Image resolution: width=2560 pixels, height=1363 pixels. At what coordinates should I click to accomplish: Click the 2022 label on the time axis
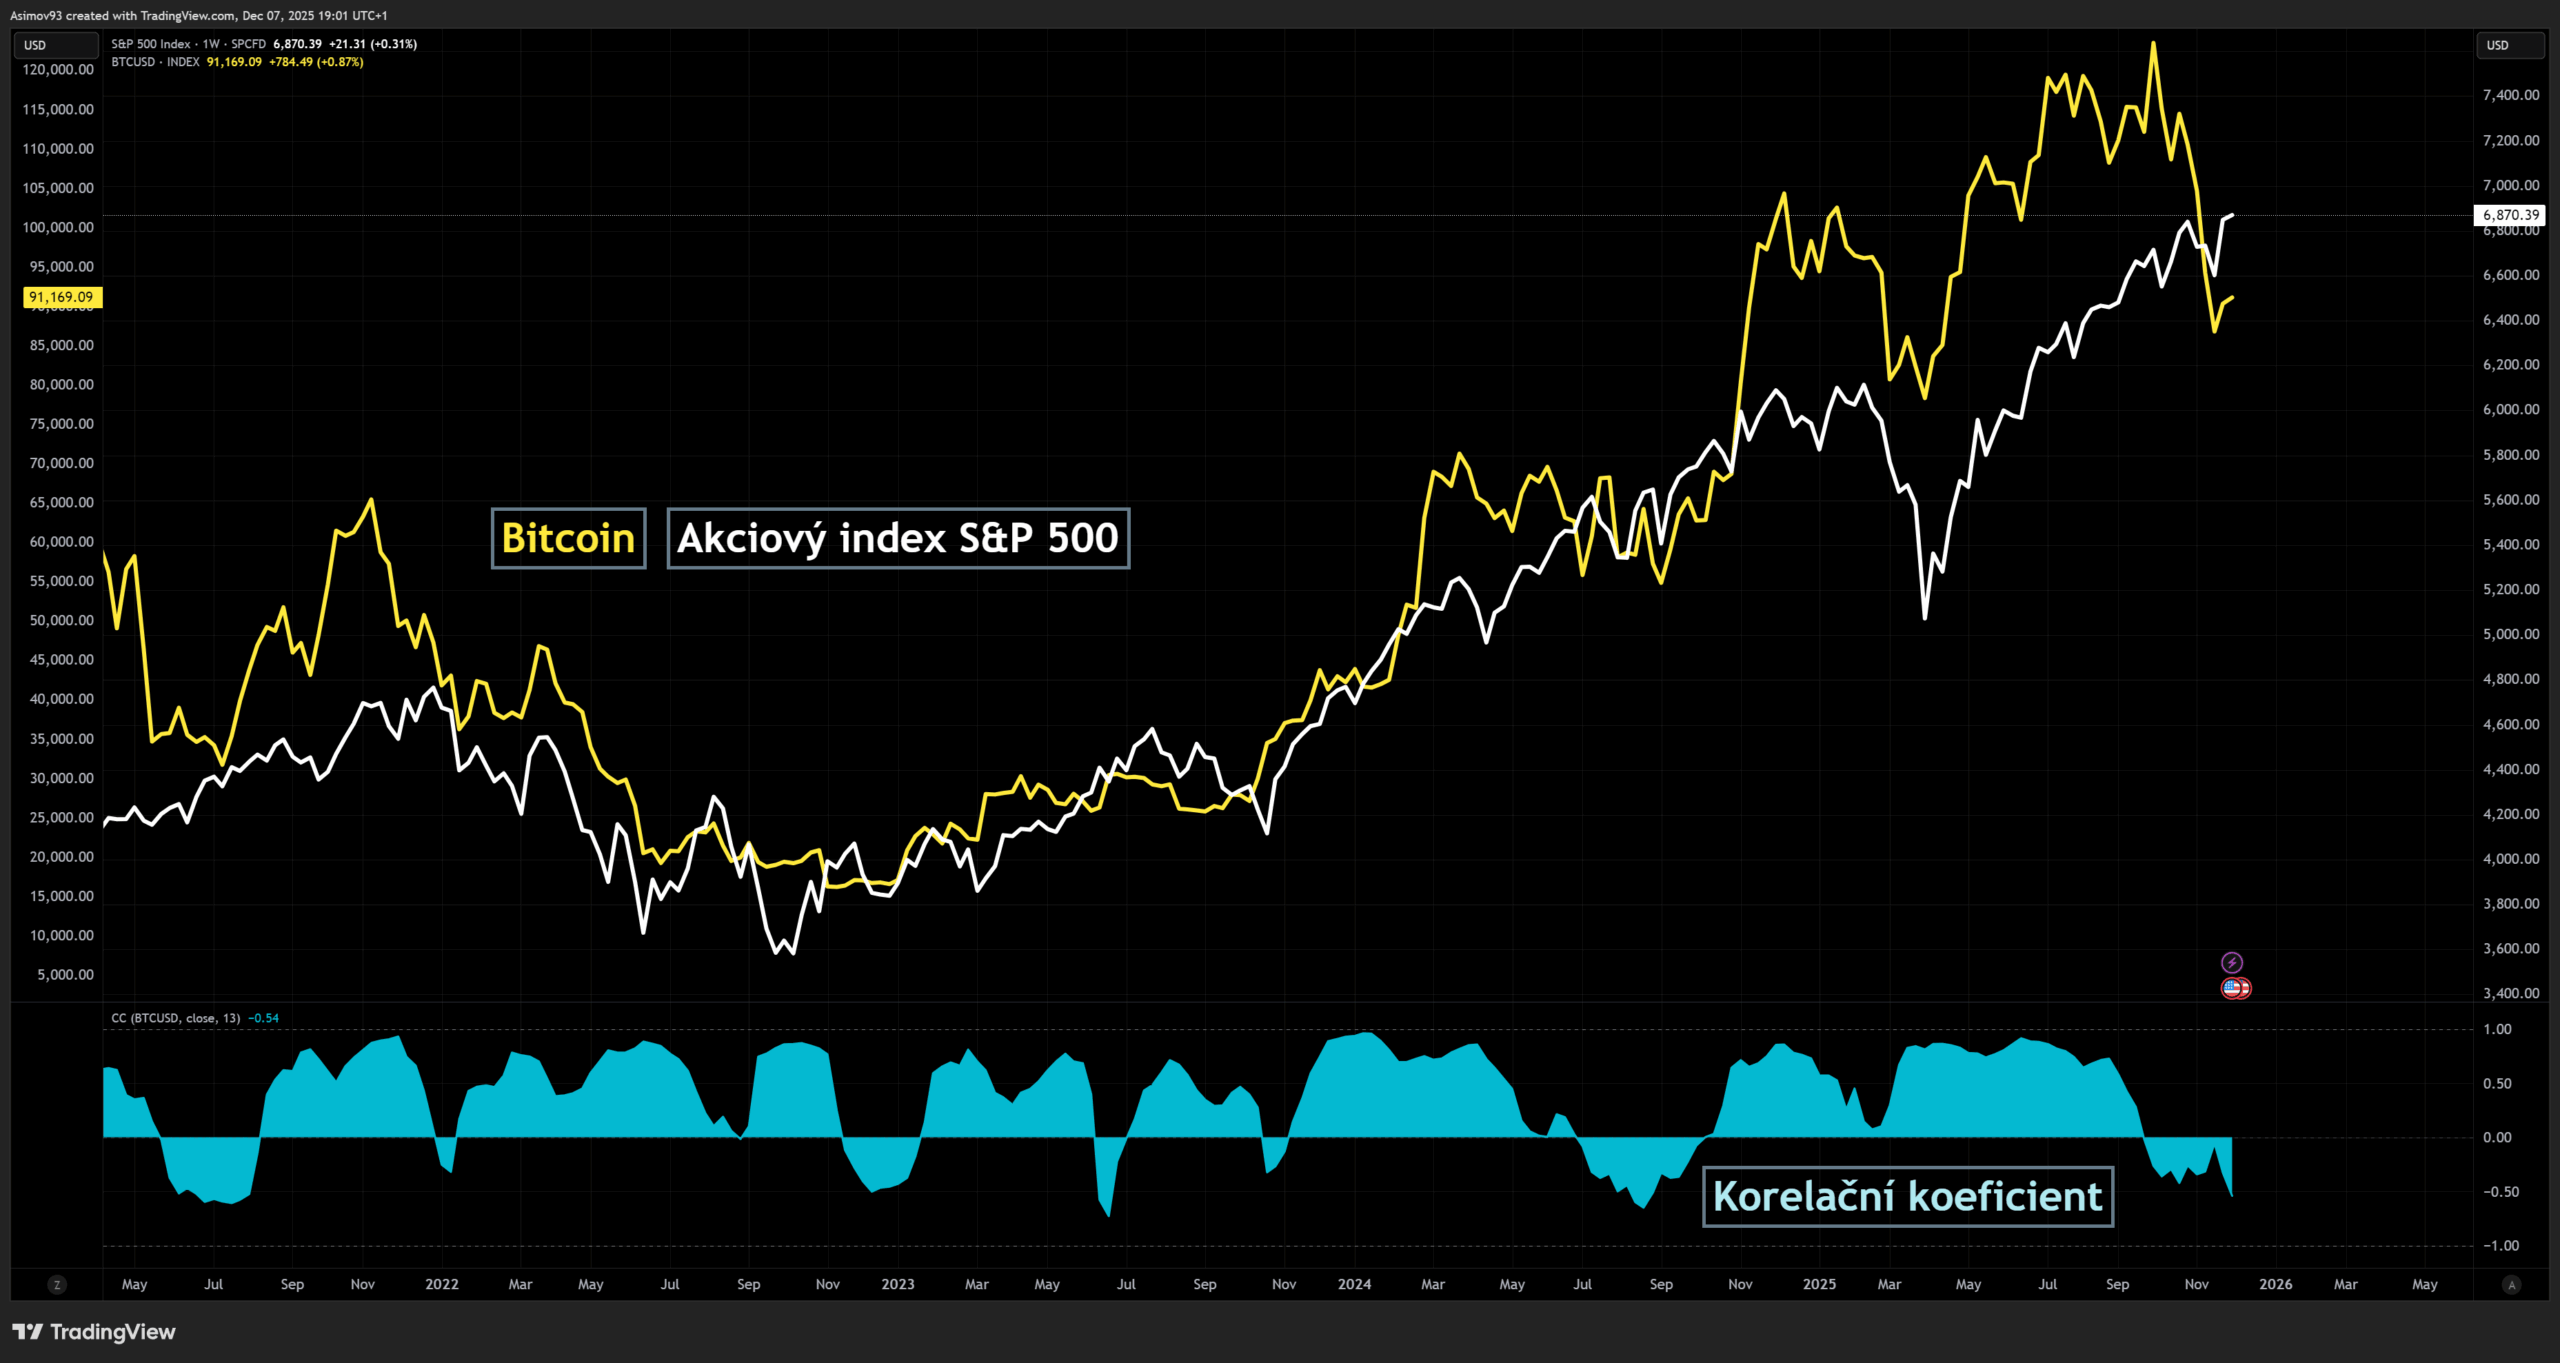pos(441,1284)
